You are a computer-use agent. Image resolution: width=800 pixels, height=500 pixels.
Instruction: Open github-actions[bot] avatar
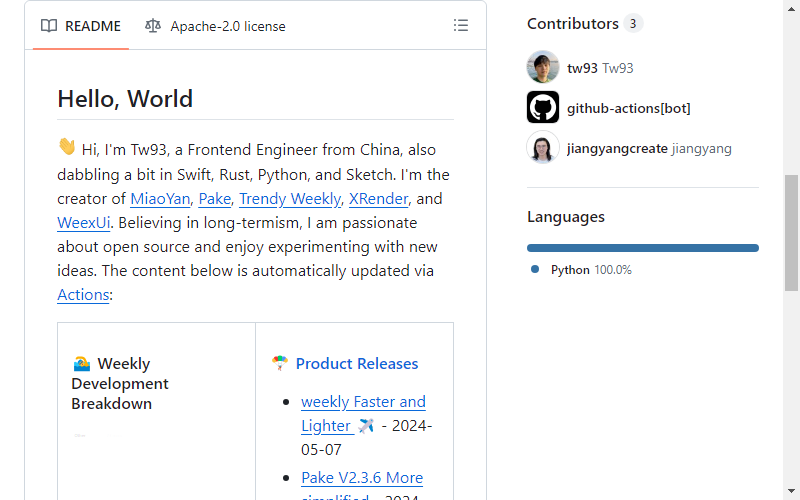543,107
